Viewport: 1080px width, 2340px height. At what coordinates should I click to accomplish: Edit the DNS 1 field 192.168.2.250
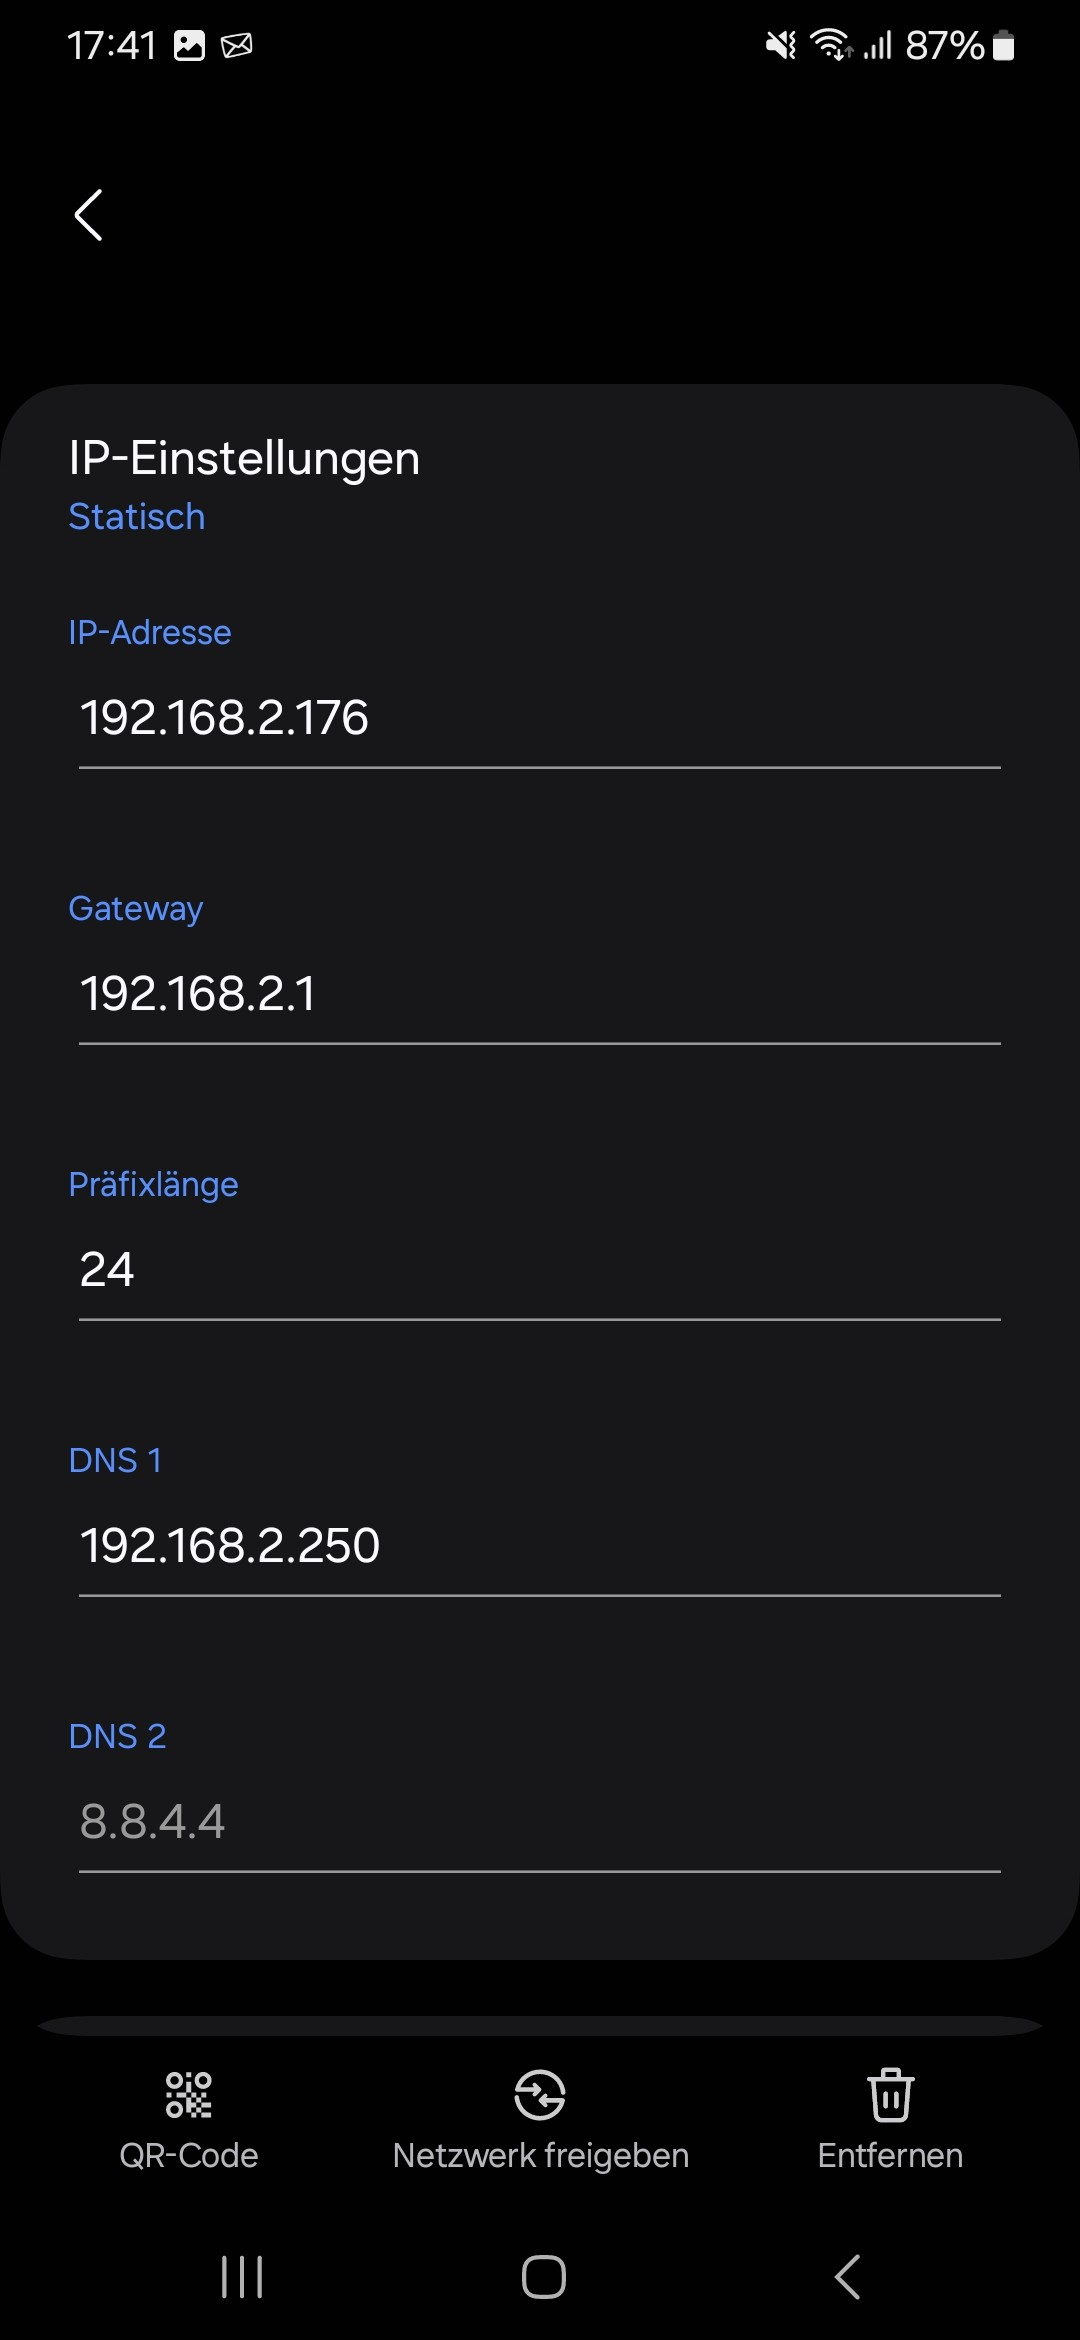point(540,1546)
